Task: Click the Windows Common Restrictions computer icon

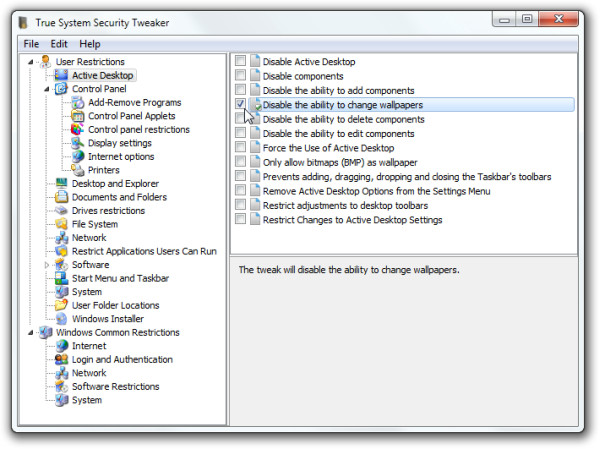Action: [x=46, y=332]
